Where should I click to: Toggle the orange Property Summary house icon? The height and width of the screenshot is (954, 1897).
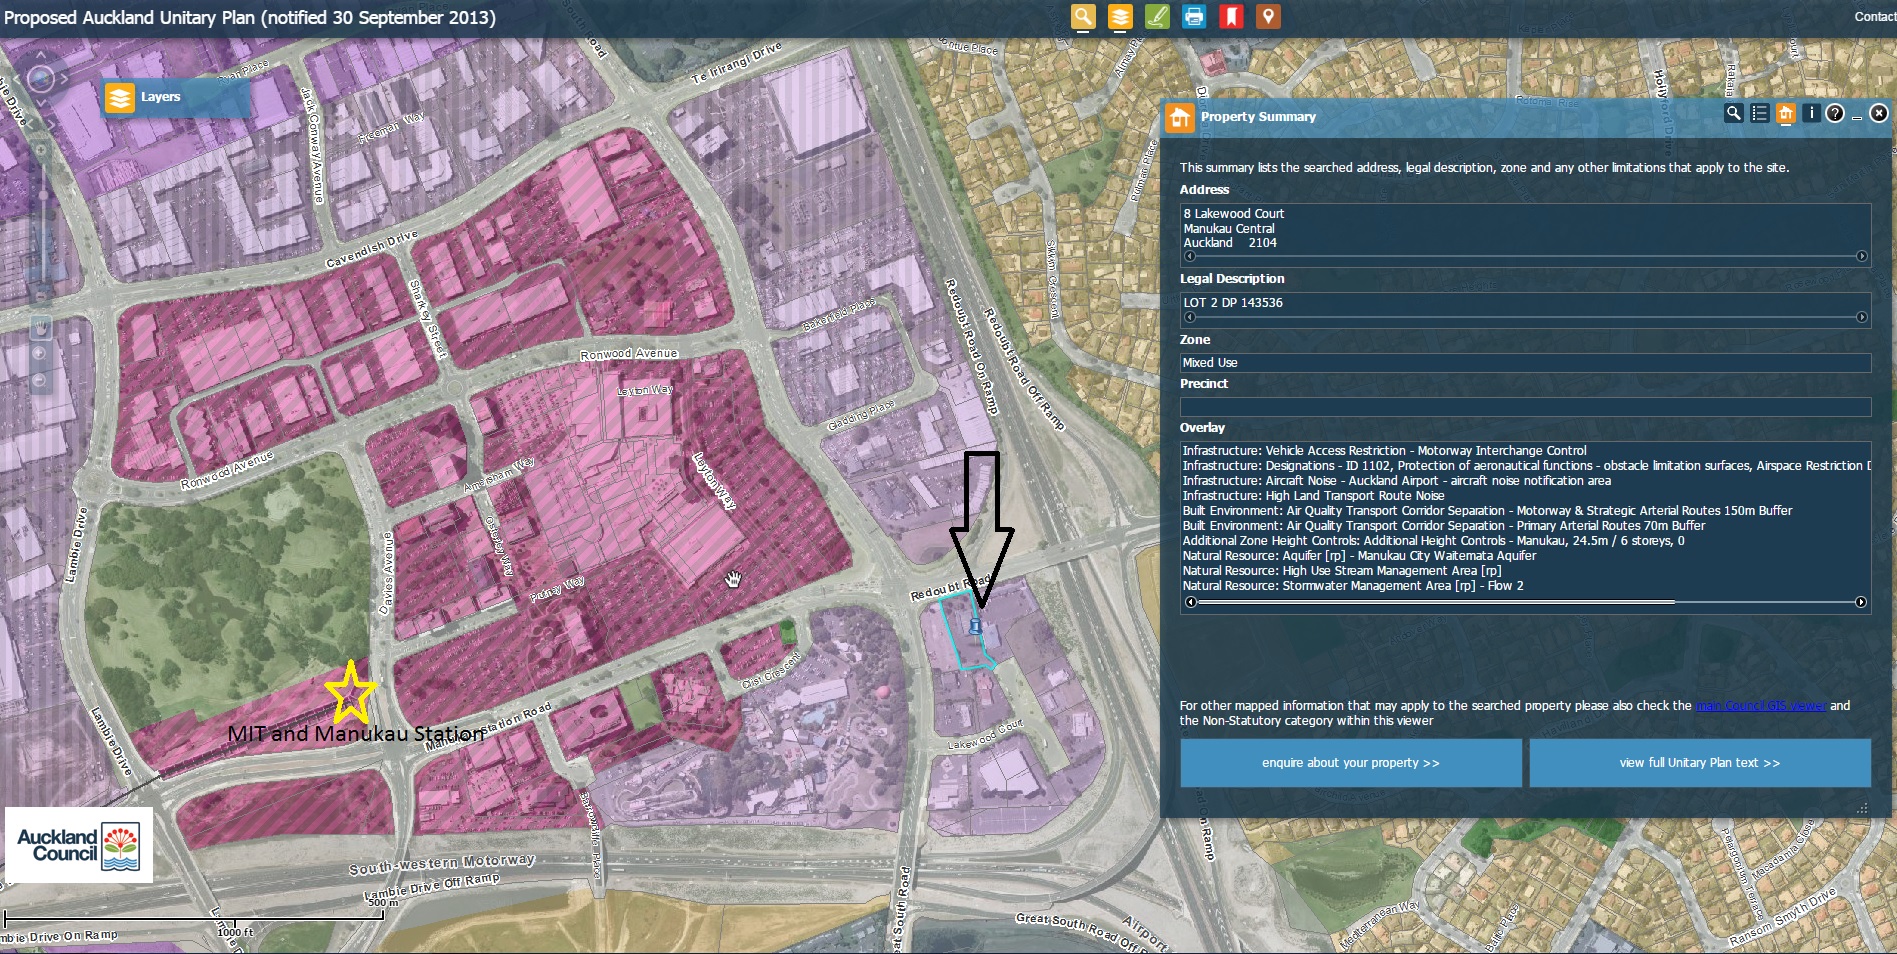tap(1785, 114)
